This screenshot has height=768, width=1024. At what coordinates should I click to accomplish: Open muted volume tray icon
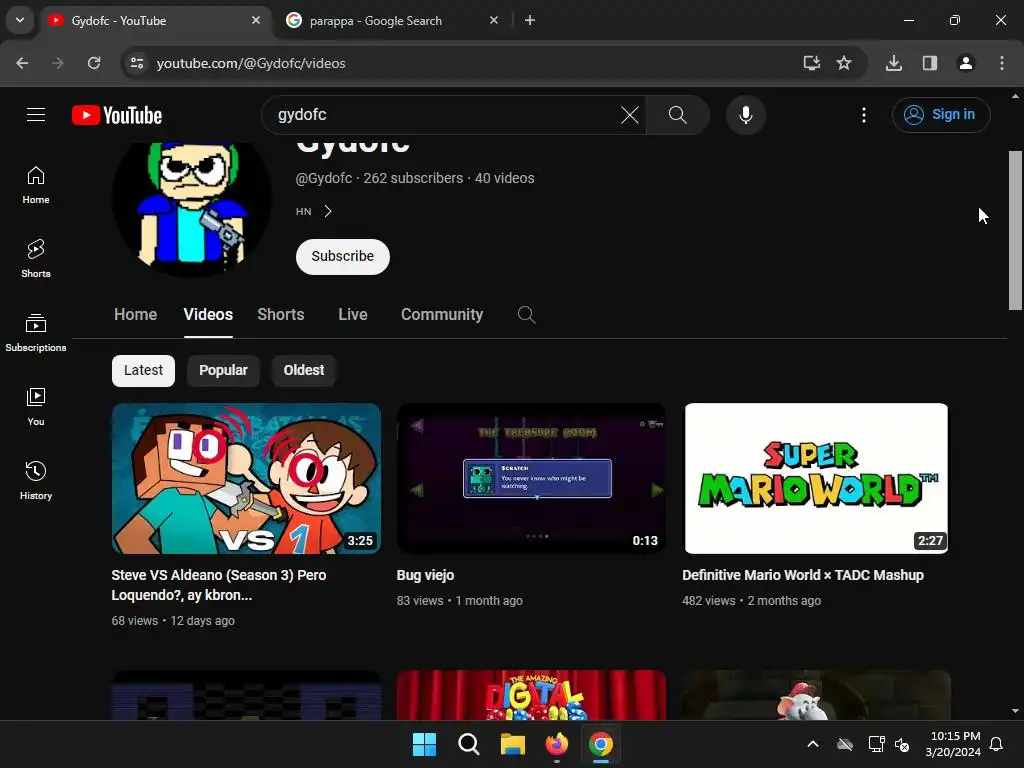[902, 744]
